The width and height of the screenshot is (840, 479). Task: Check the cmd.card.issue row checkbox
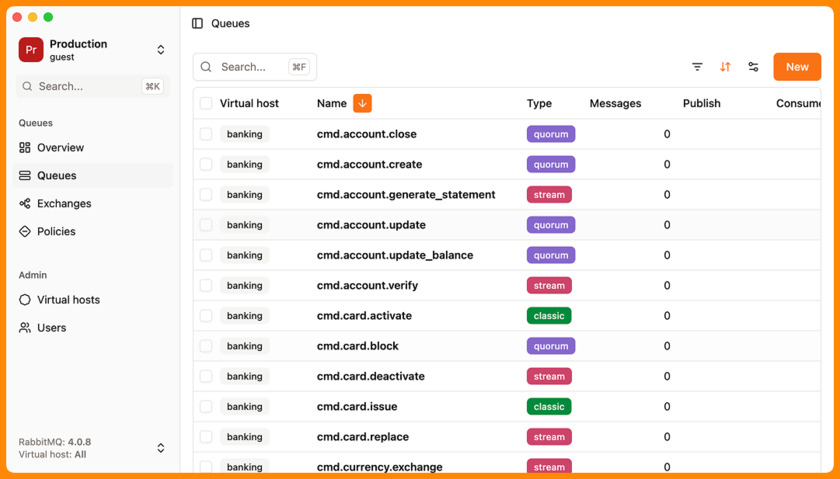(206, 406)
